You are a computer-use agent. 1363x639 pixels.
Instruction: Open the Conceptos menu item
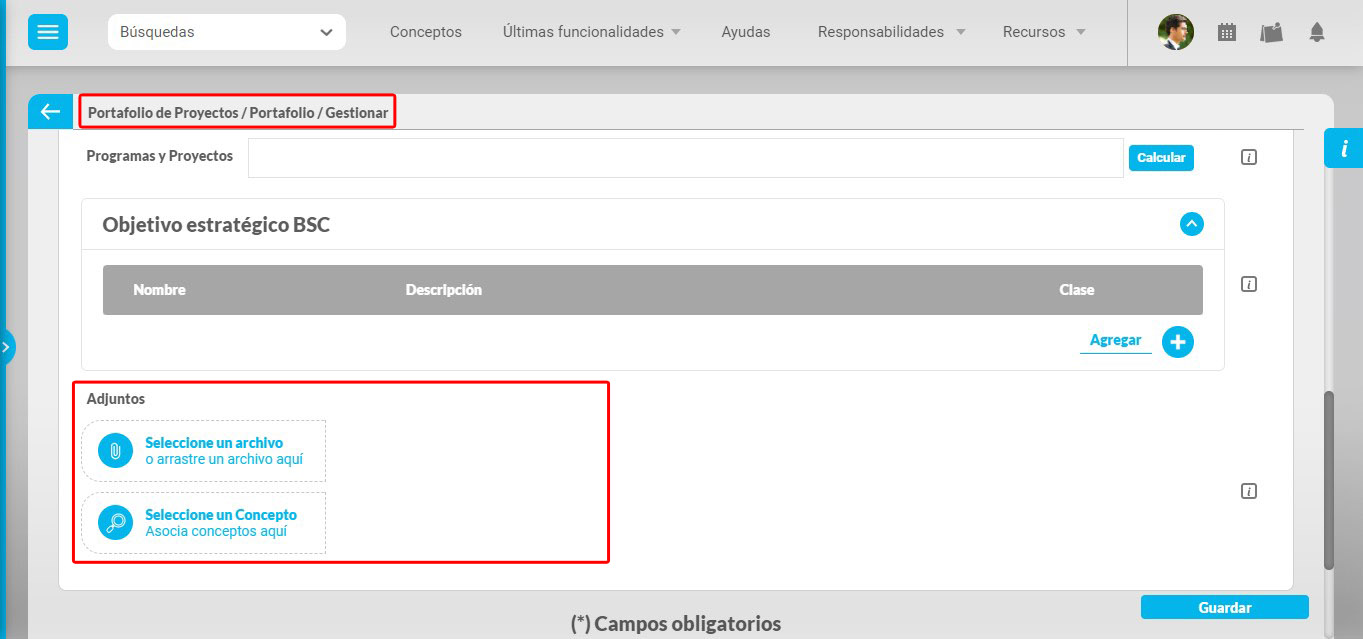click(x=425, y=32)
